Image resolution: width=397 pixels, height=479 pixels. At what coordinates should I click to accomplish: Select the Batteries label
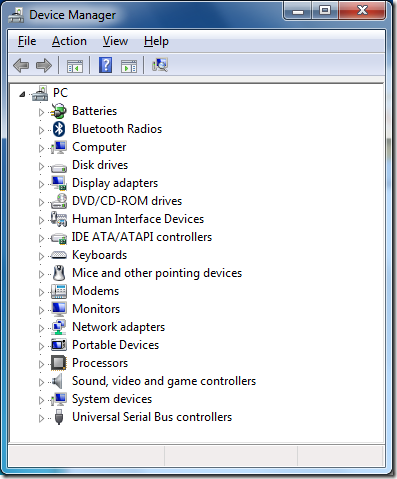click(x=95, y=111)
